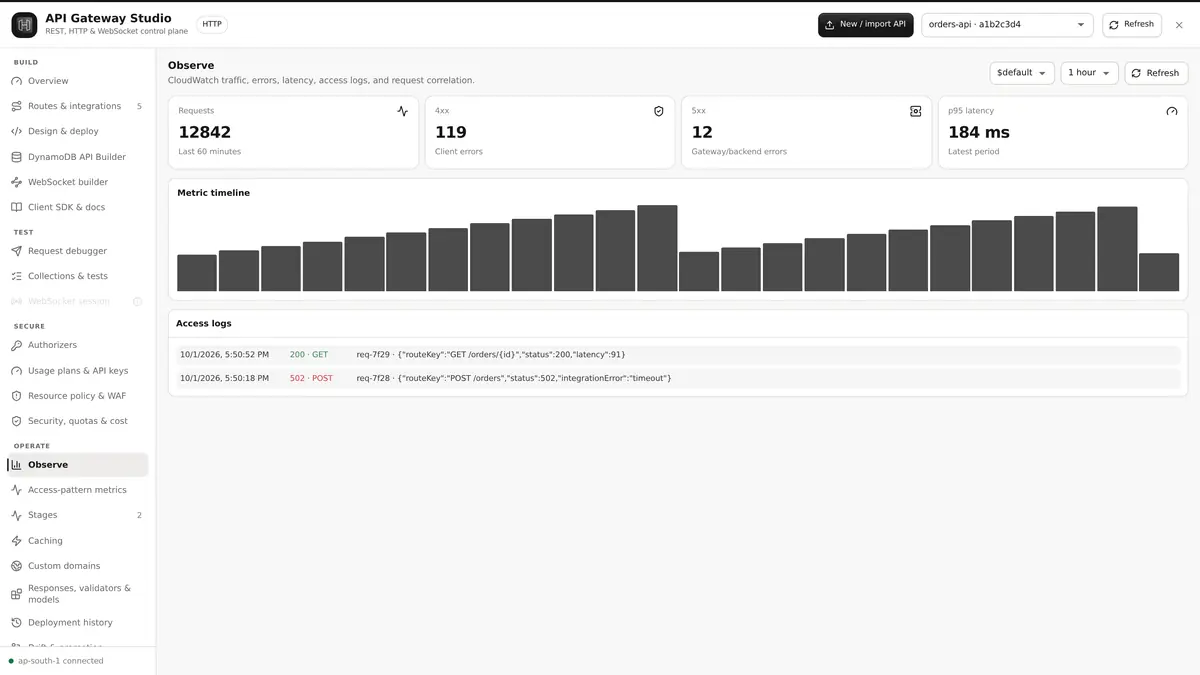1200x675 pixels.
Task: Click the gauge icon on p95 latency card
Action: click(1172, 111)
